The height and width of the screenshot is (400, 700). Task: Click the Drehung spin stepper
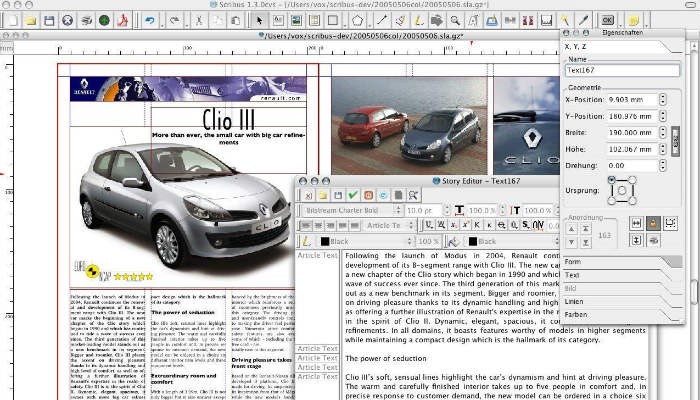pyautogui.click(x=663, y=165)
